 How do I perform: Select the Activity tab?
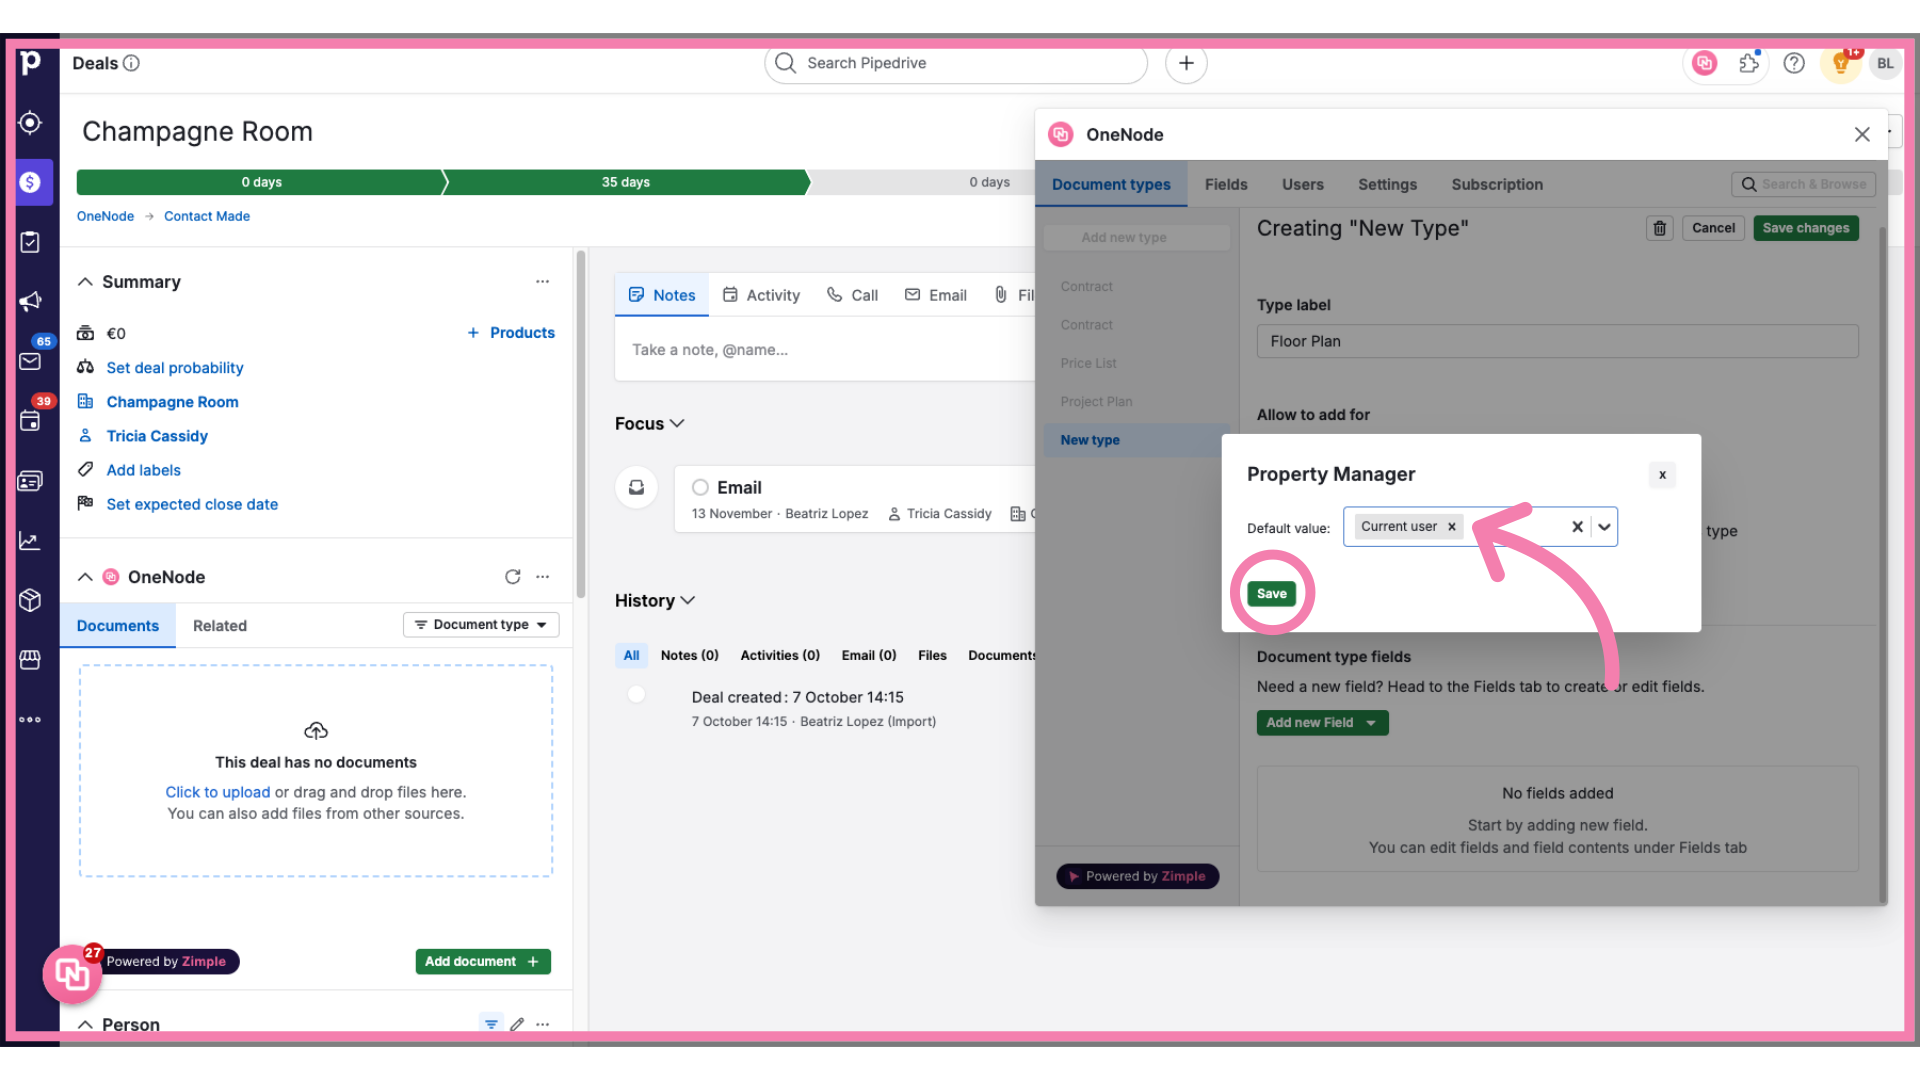pos(761,295)
